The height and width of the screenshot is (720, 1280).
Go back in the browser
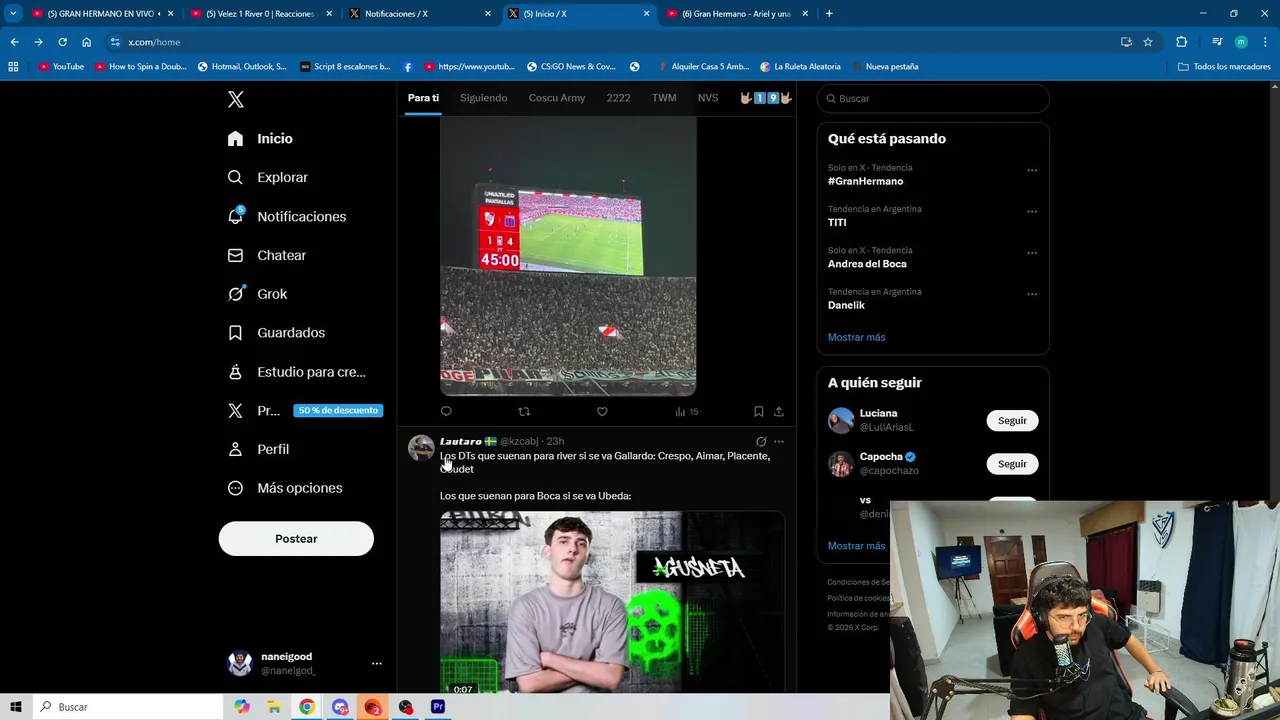click(14, 42)
